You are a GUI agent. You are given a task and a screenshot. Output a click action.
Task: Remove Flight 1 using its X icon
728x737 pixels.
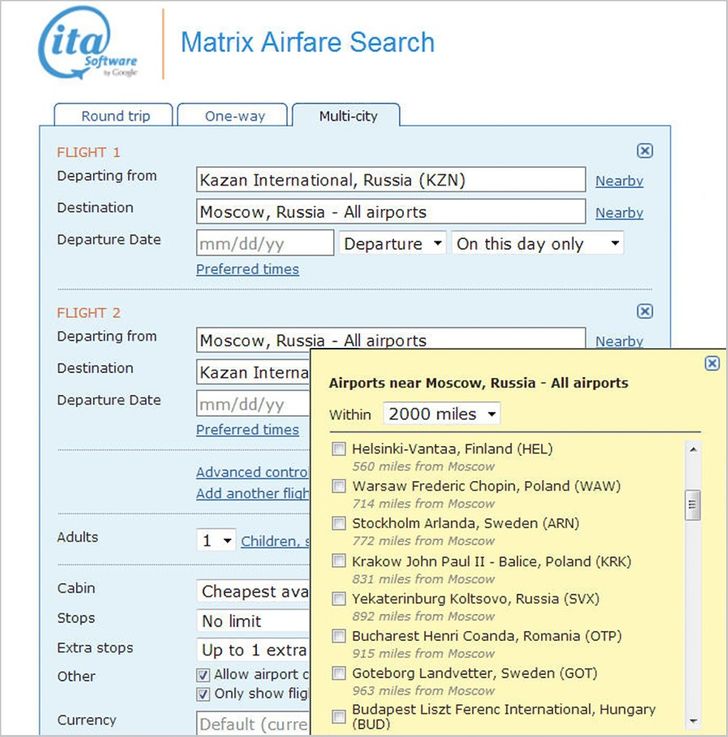point(645,151)
